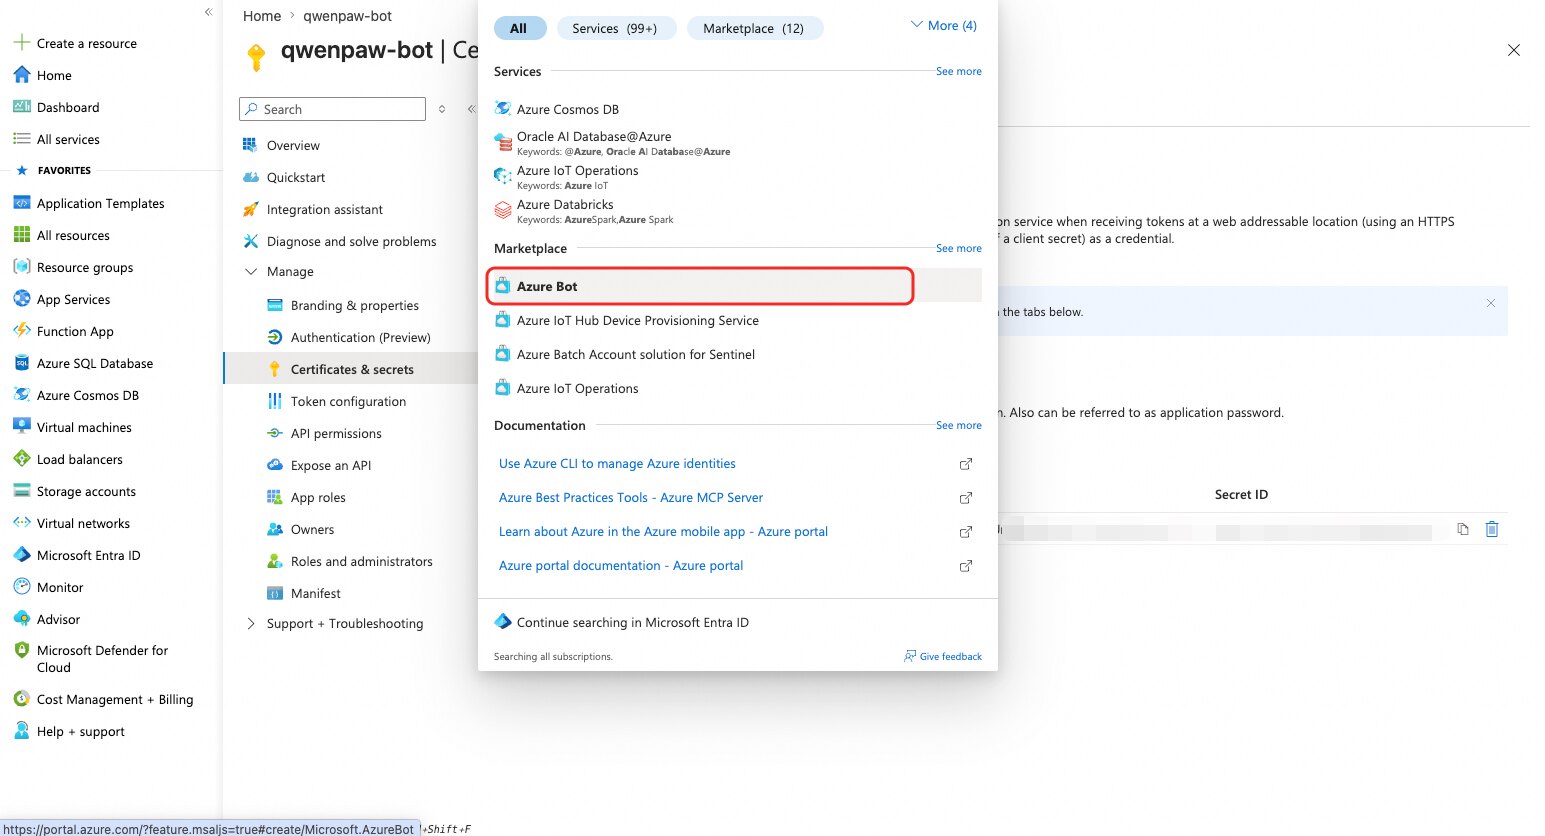Collapse the left portal sidebar chevron
This screenshot has width=1545, height=836.
tap(208, 12)
